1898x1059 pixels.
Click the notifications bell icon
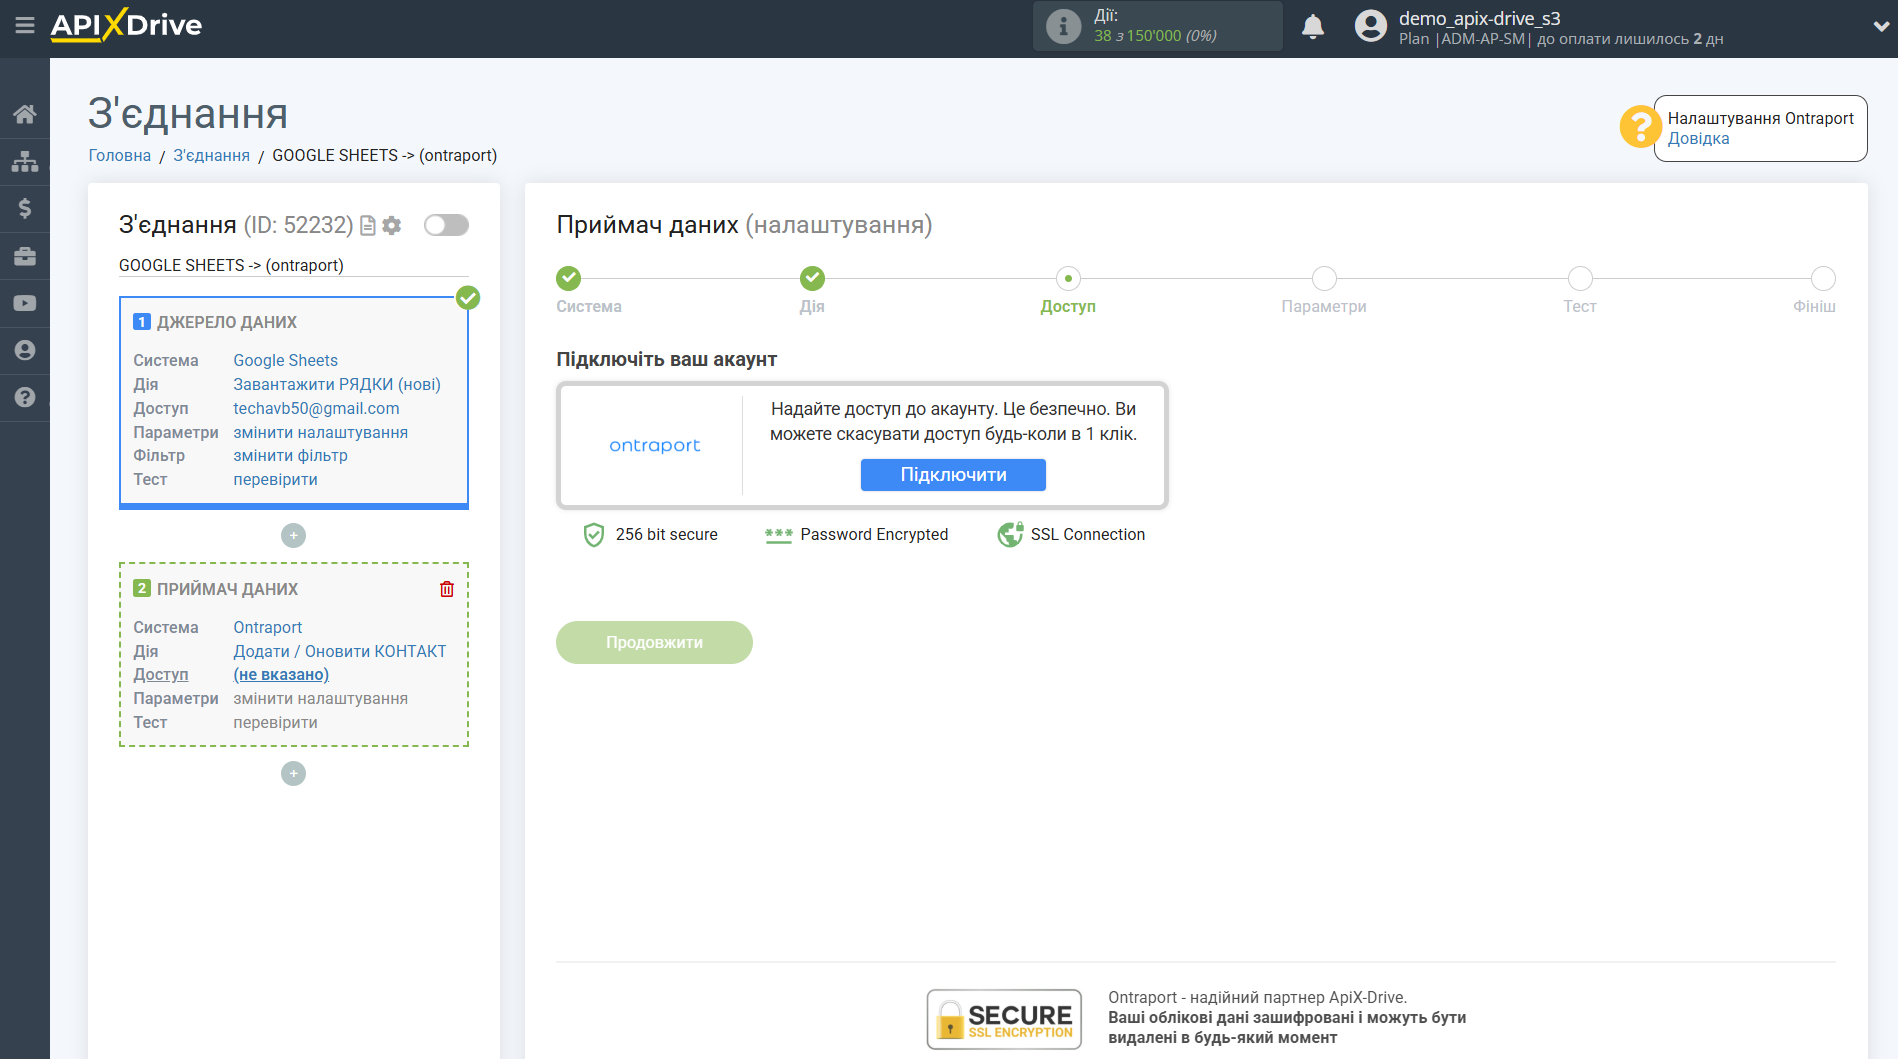[x=1312, y=27]
